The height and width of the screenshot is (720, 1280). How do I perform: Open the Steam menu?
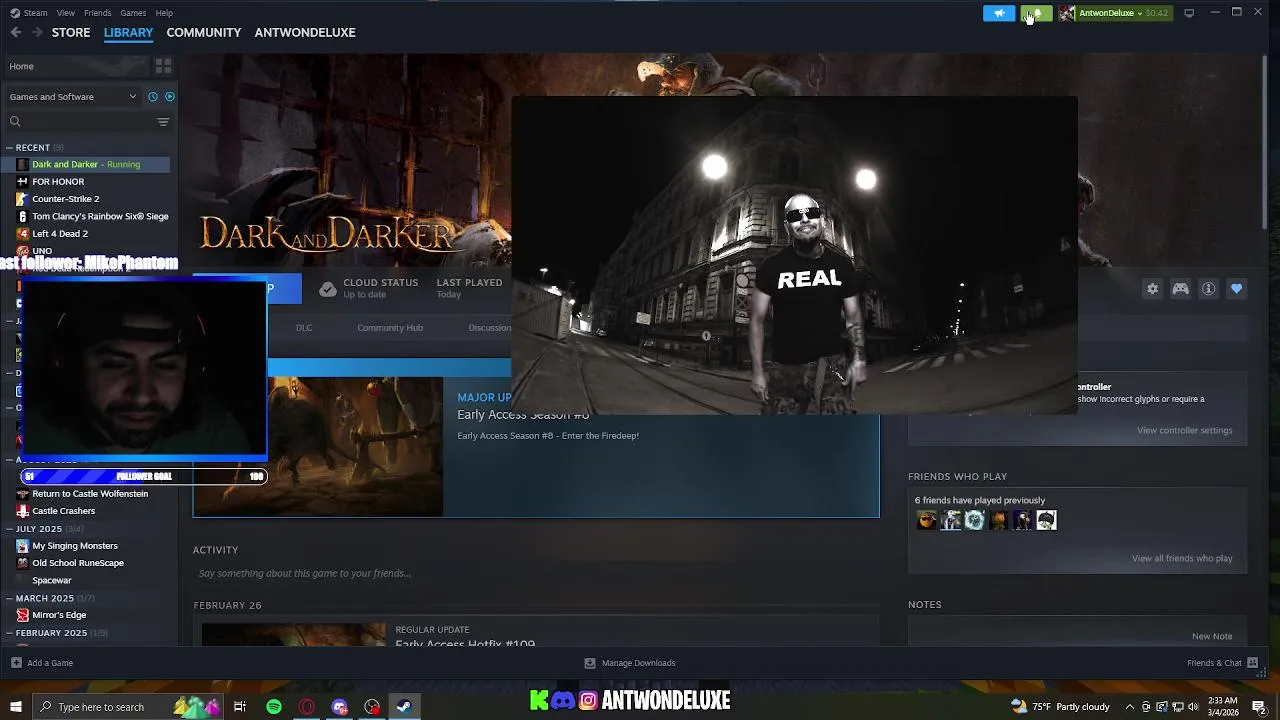pyautogui.click(x=35, y=13)
